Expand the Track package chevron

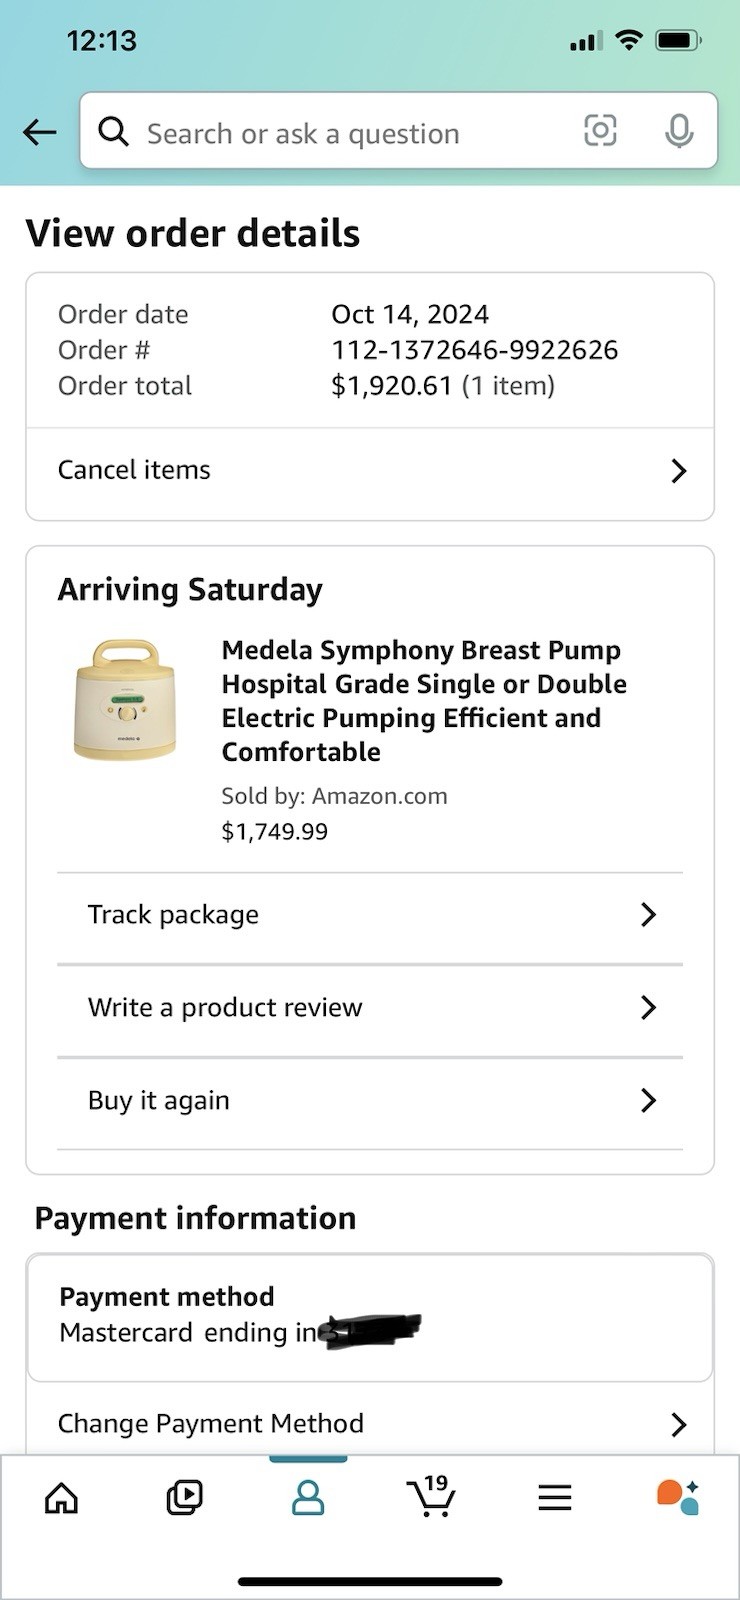click(648, 914)
